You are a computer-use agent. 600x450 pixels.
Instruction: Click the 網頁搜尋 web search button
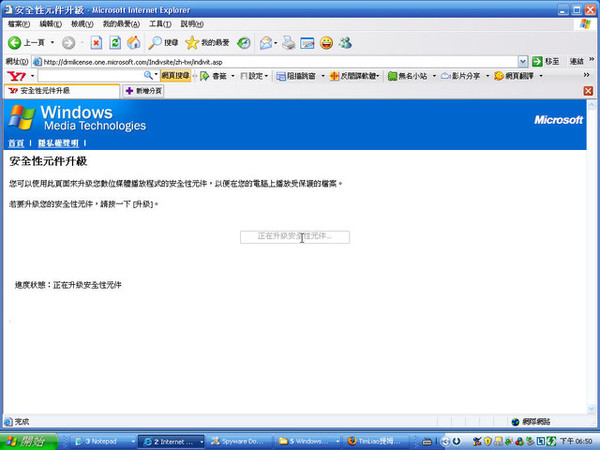point(175,75)
